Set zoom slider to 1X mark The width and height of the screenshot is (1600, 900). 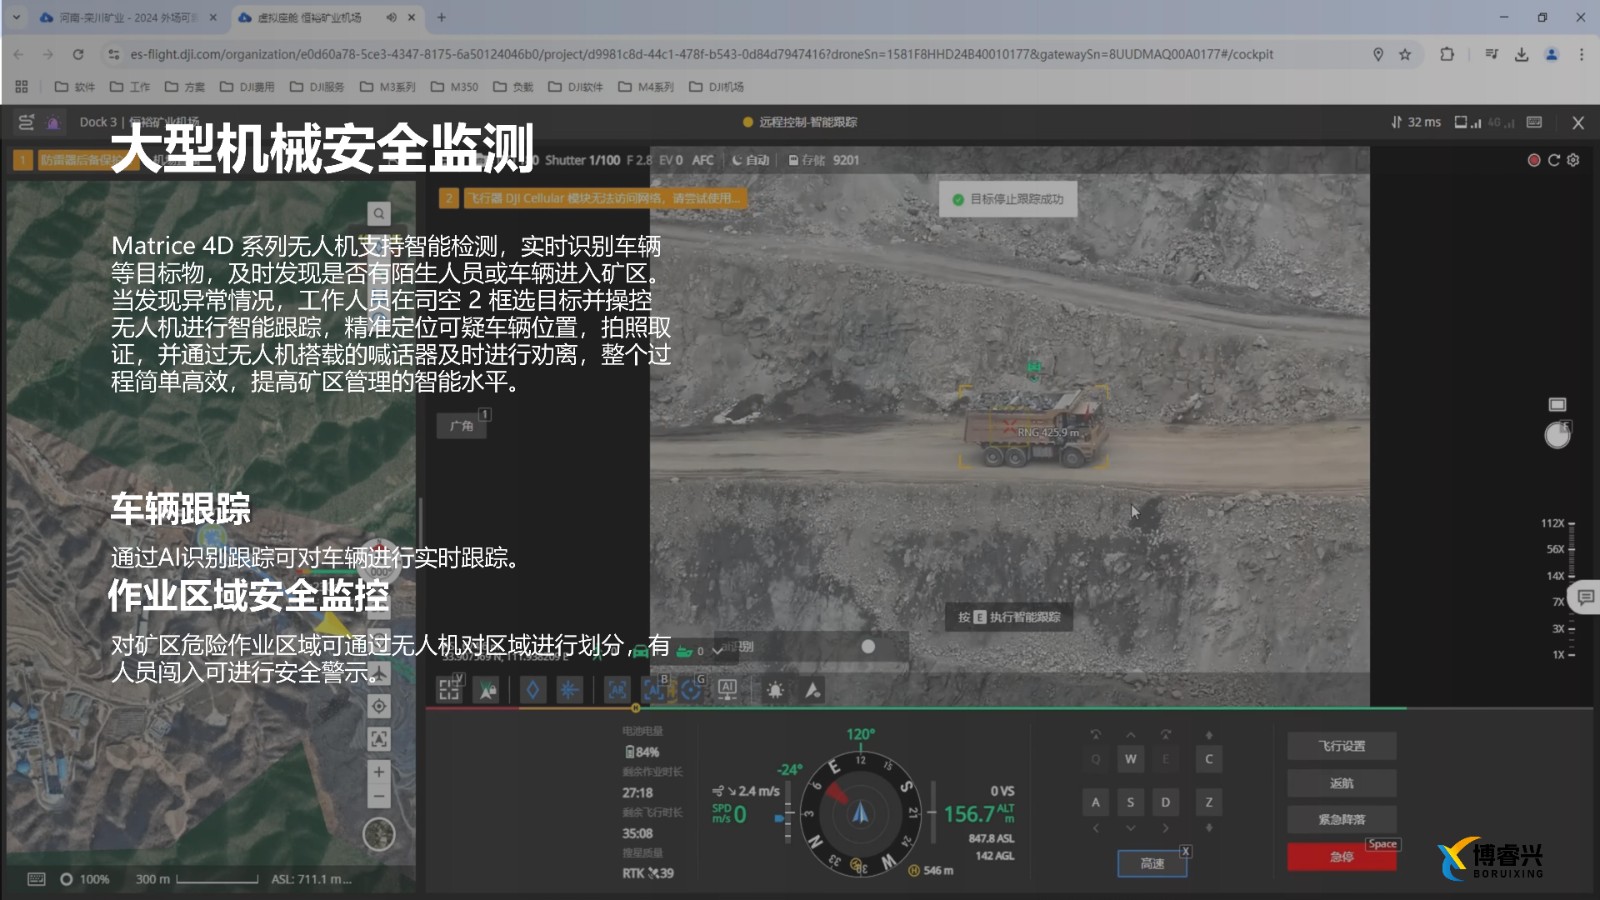pyautogui.click(x=1562, y=654)
